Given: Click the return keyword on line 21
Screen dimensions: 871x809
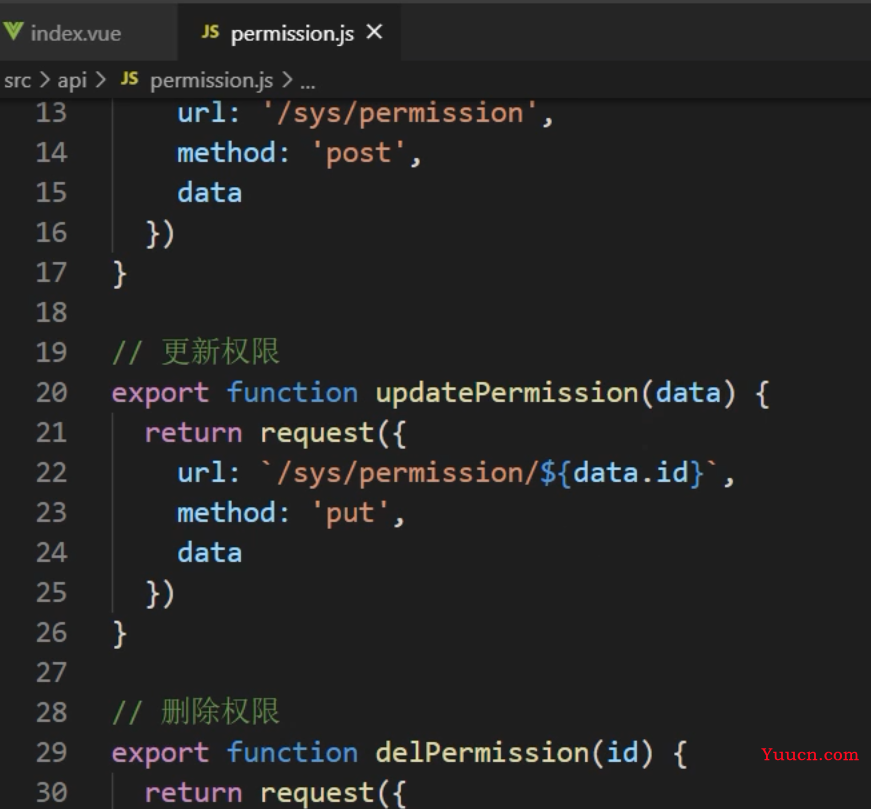Looking at the screenshot, I should [x=194, y=433].
